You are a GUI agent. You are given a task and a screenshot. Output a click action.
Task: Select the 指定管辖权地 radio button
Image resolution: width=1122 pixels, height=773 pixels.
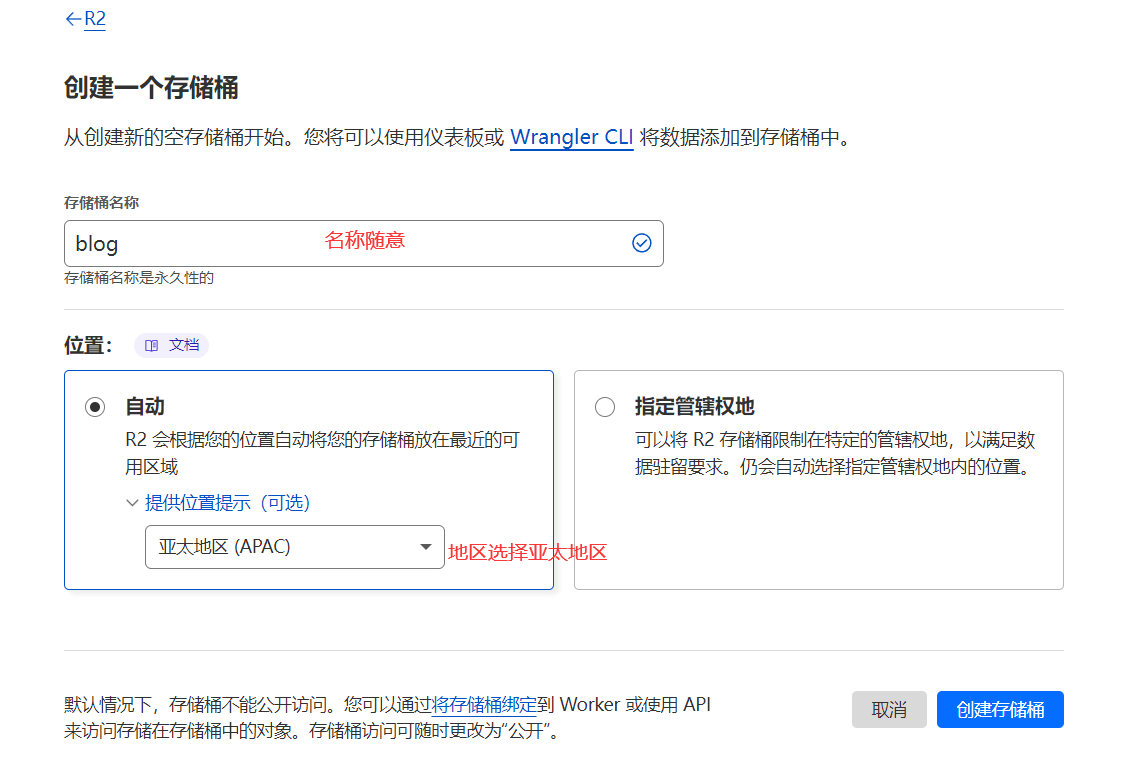(605, 407)
